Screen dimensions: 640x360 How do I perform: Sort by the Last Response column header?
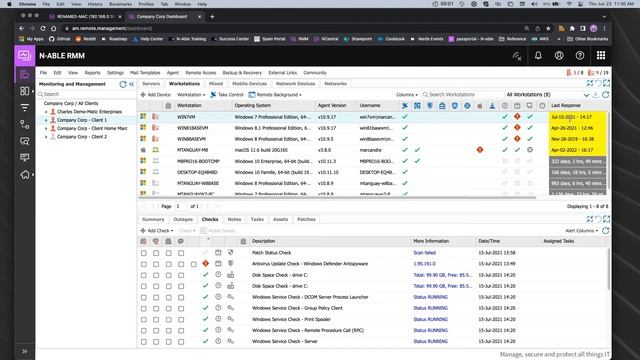coord(566,106)
